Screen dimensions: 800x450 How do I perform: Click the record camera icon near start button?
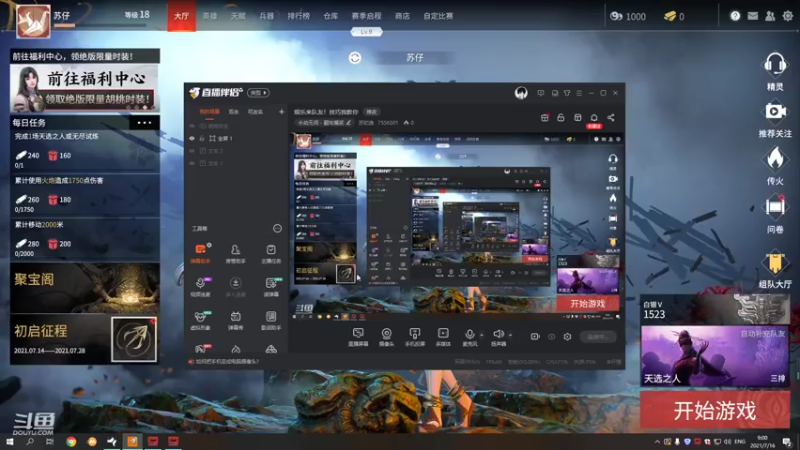point(535,337)
